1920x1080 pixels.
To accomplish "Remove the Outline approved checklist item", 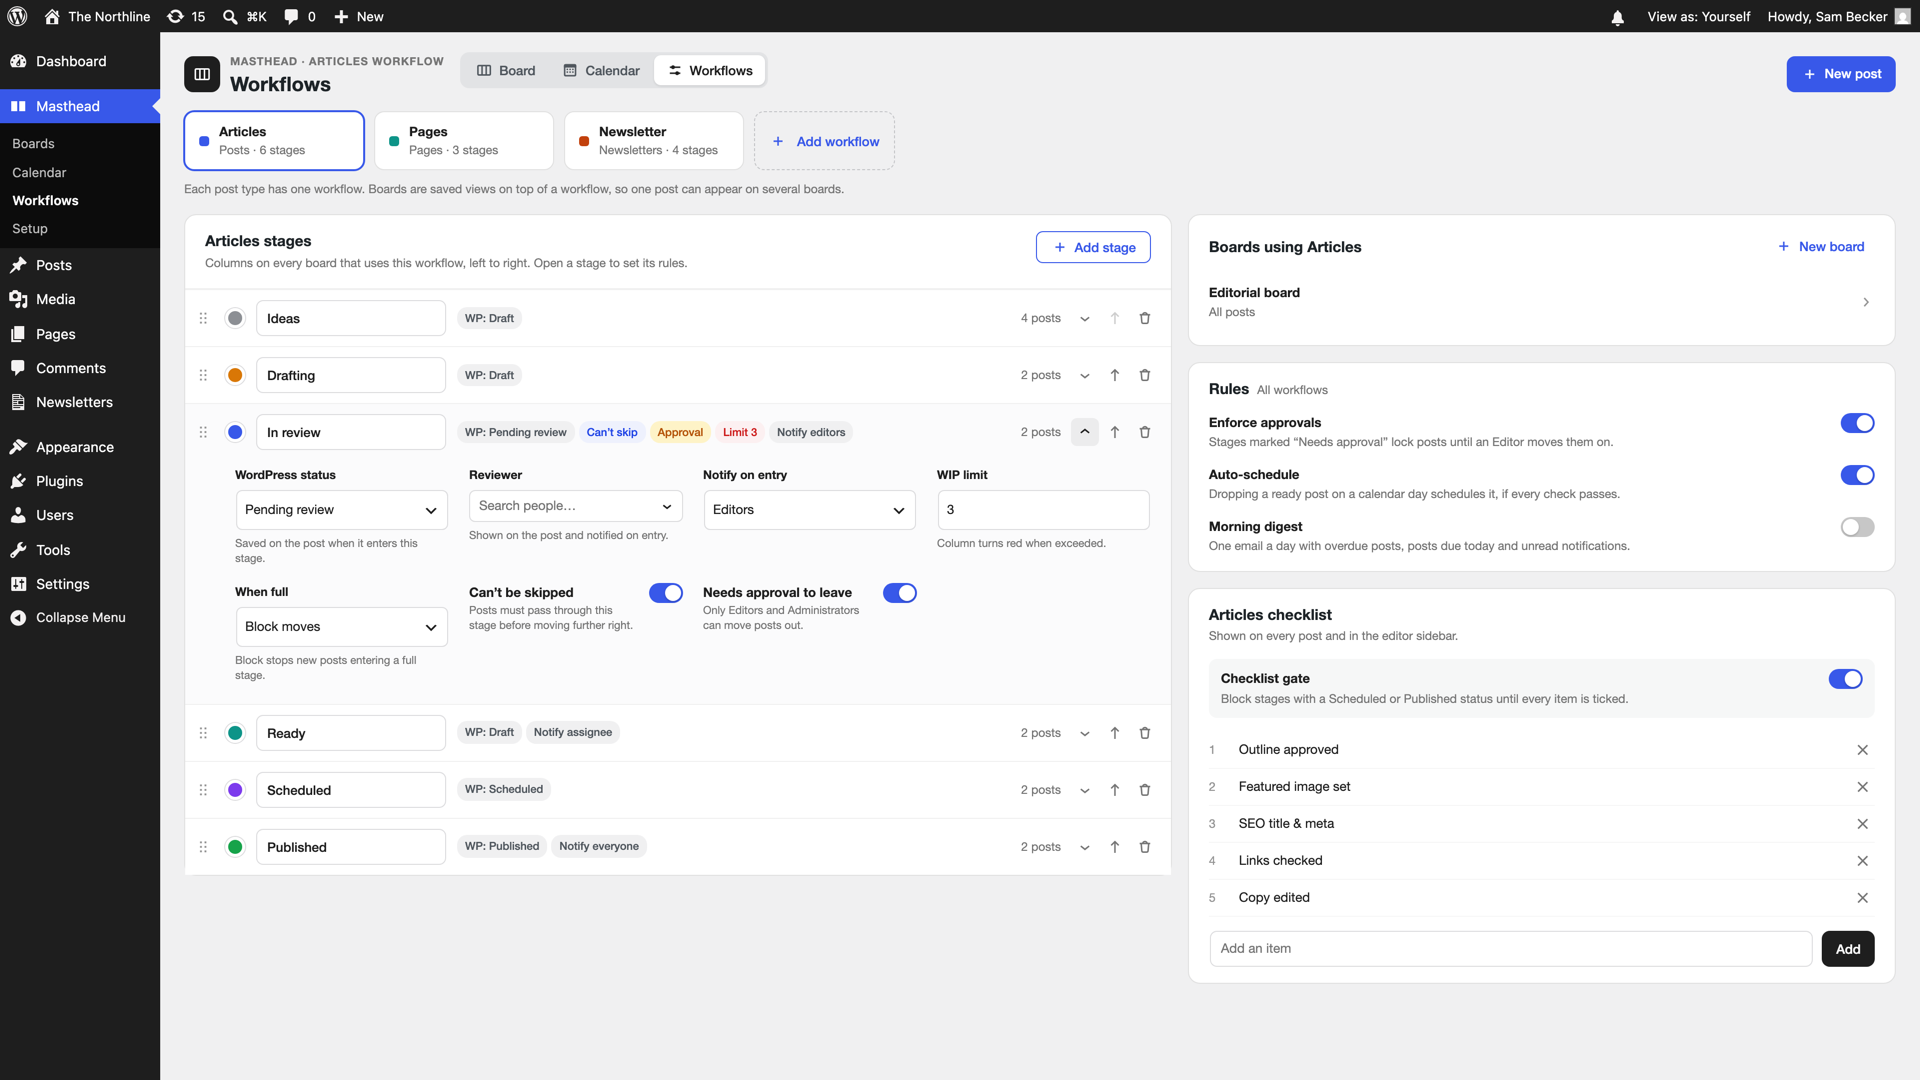I will [1862, 750].
